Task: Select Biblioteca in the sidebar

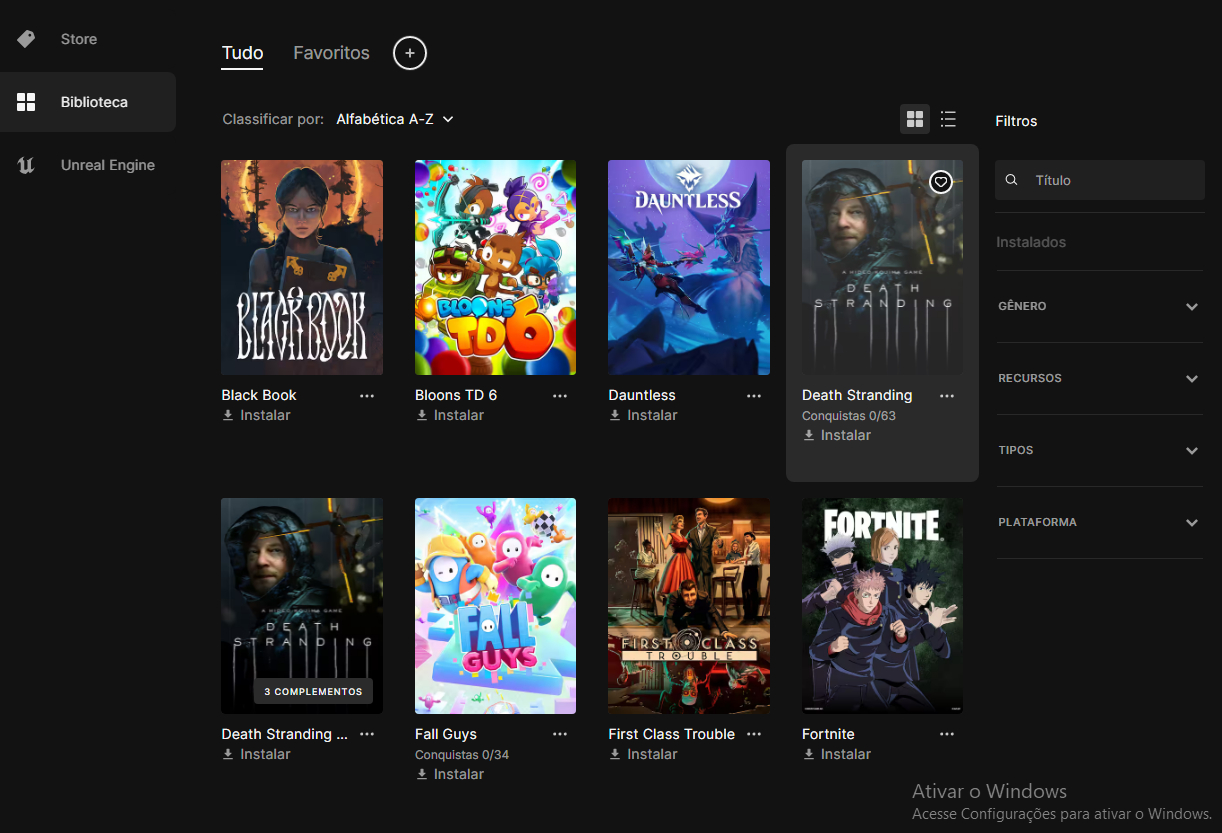Action: pos(88,102)
